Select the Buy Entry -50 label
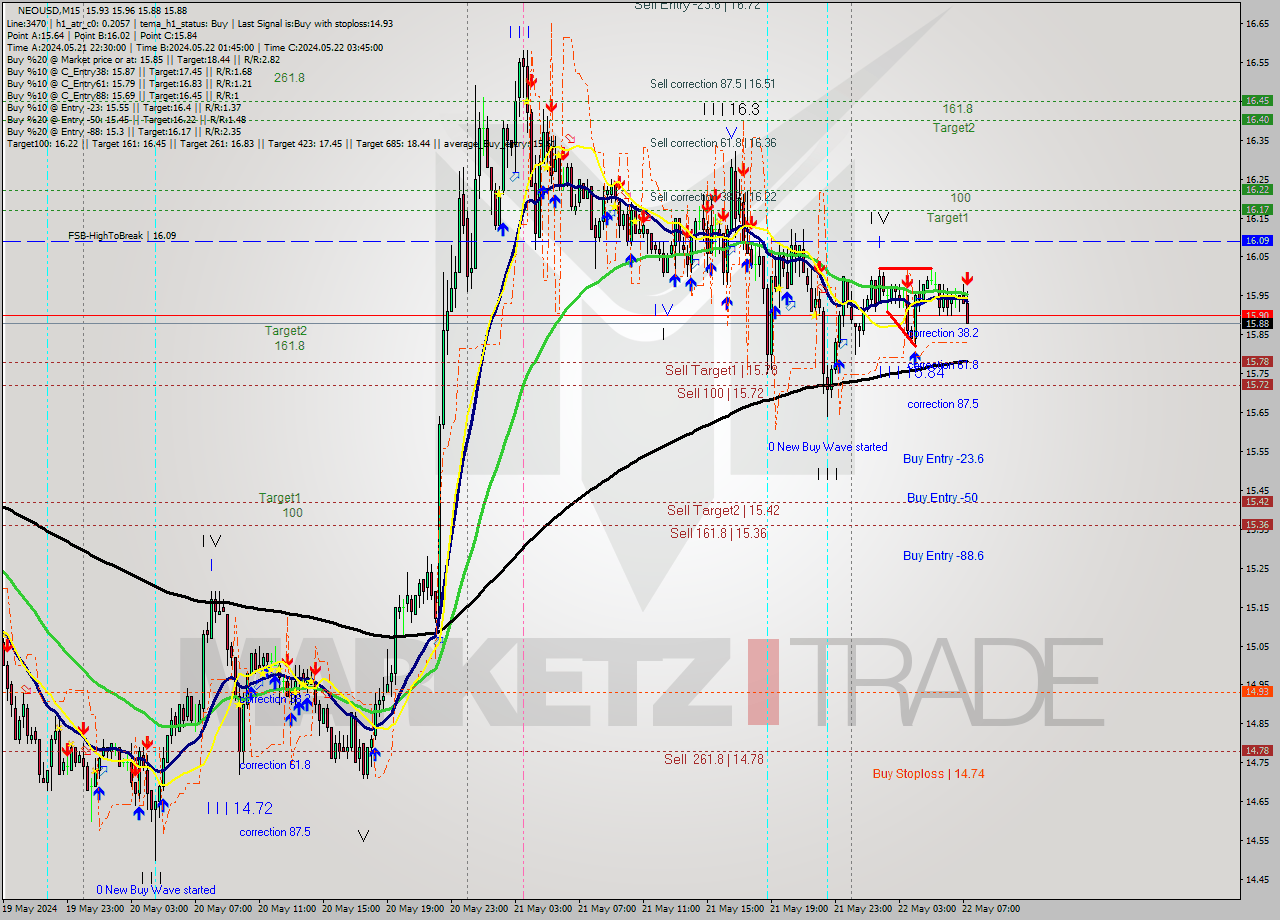 (x=942, y=497)
